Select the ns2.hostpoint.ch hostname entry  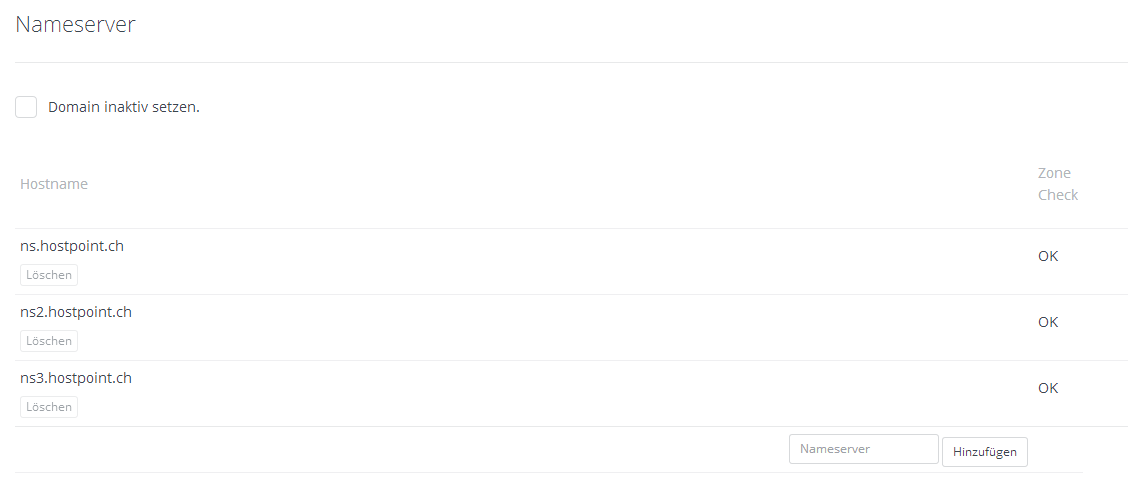pyautogui.click(x=76, y=312)
